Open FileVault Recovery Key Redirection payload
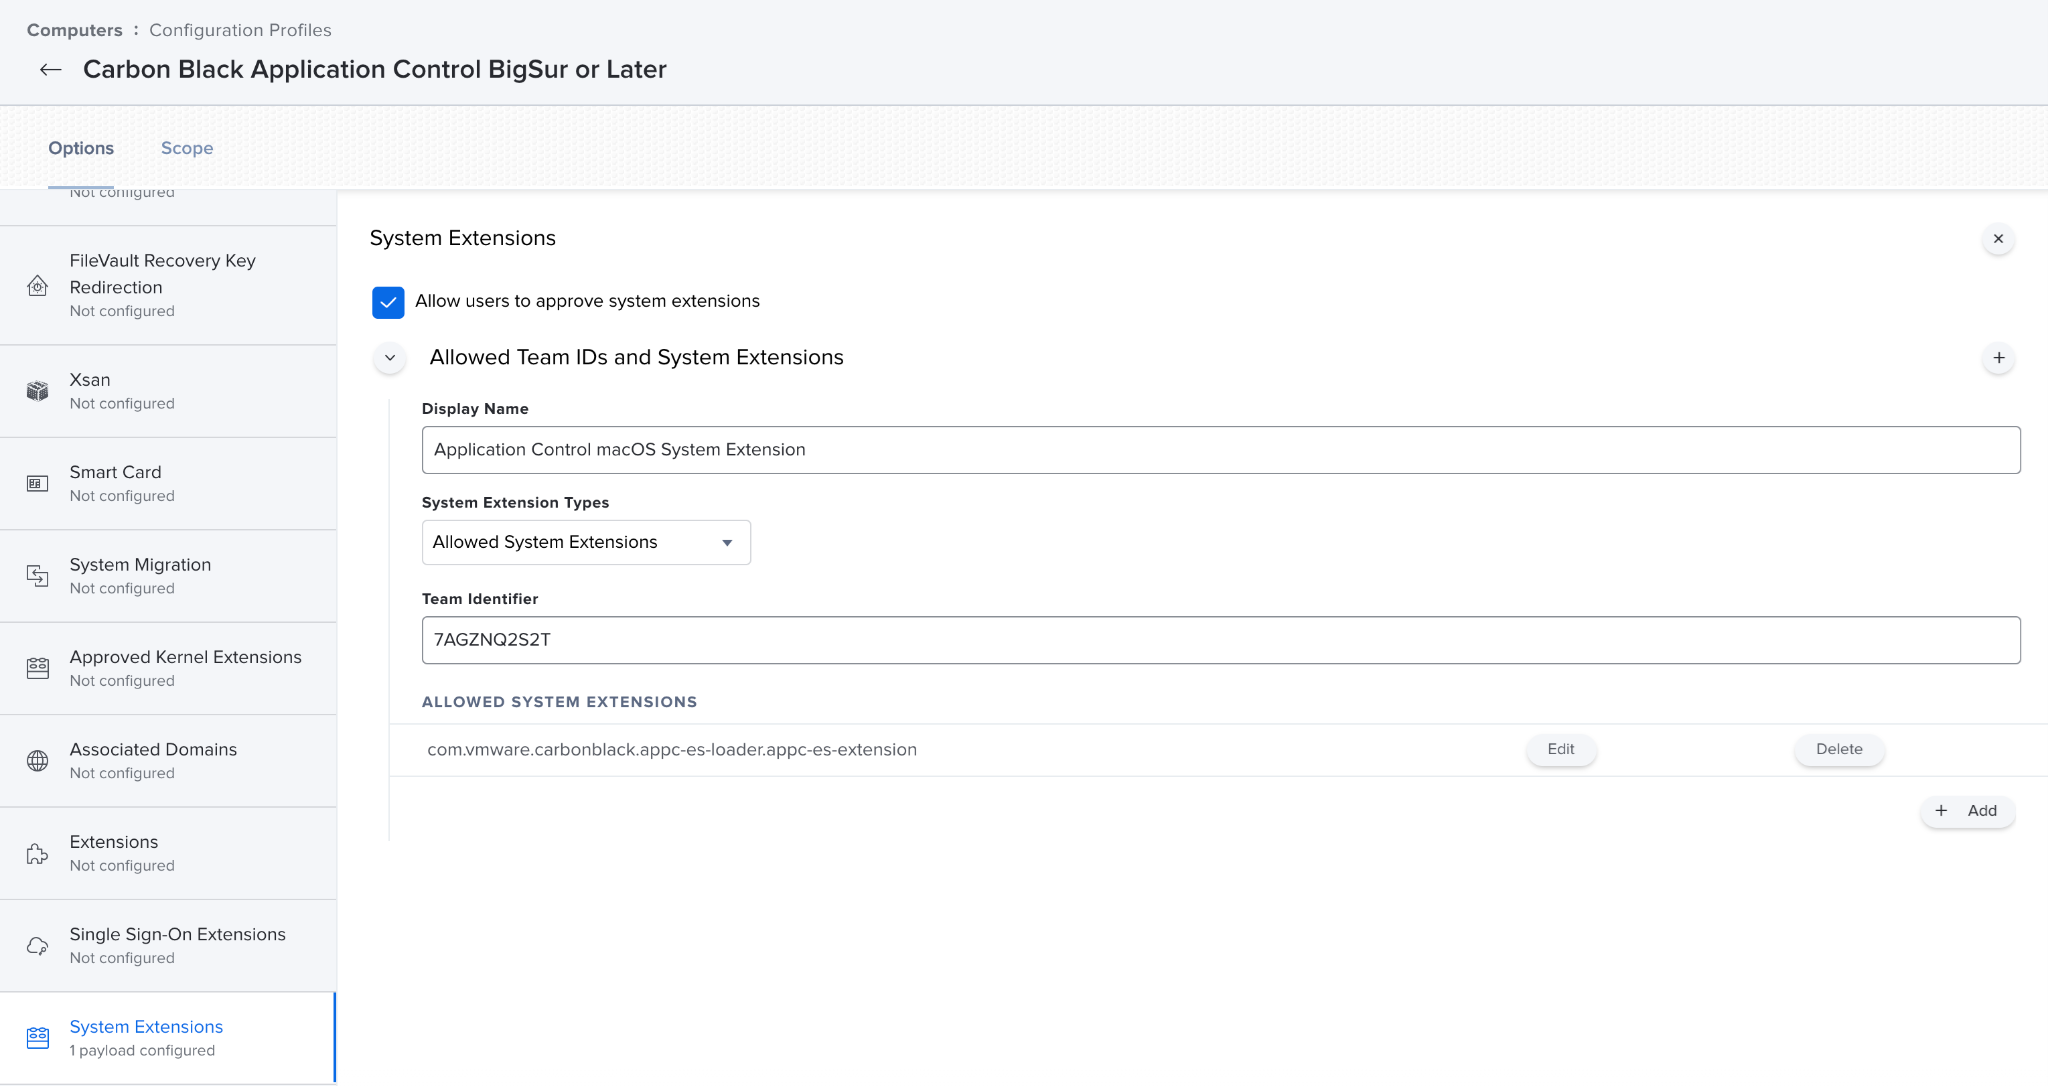Screen dimensions: 2048x1086 [x=168, y=286]
